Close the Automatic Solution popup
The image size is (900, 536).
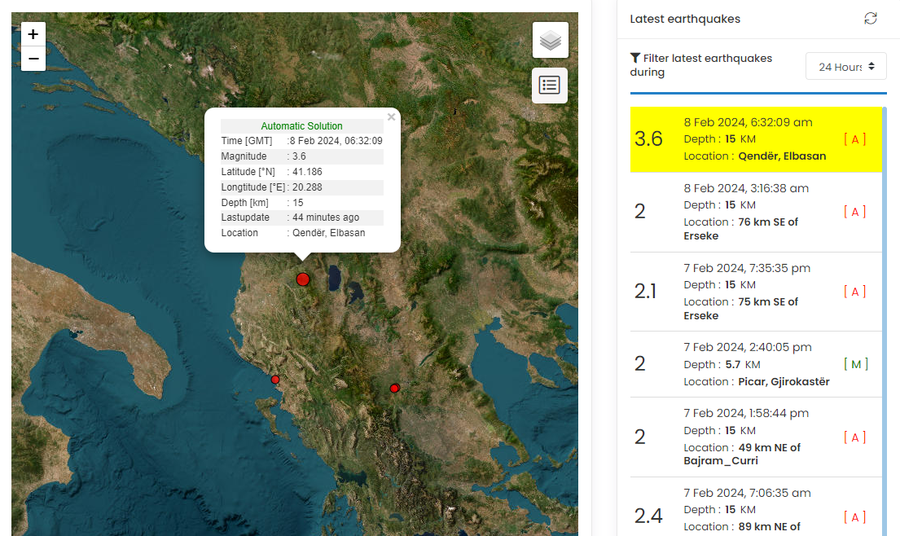point(391,117)
